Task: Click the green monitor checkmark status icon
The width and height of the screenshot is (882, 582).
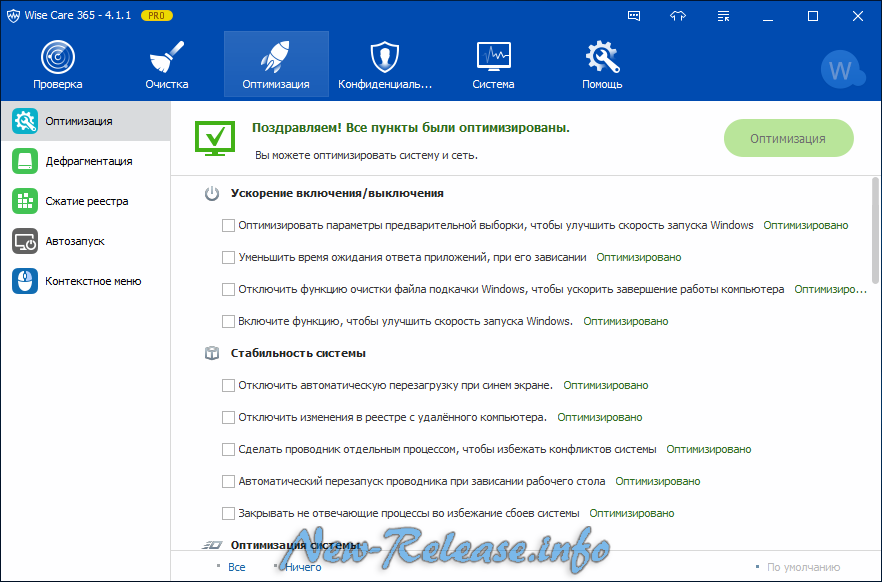Action: tap(215, 138)
